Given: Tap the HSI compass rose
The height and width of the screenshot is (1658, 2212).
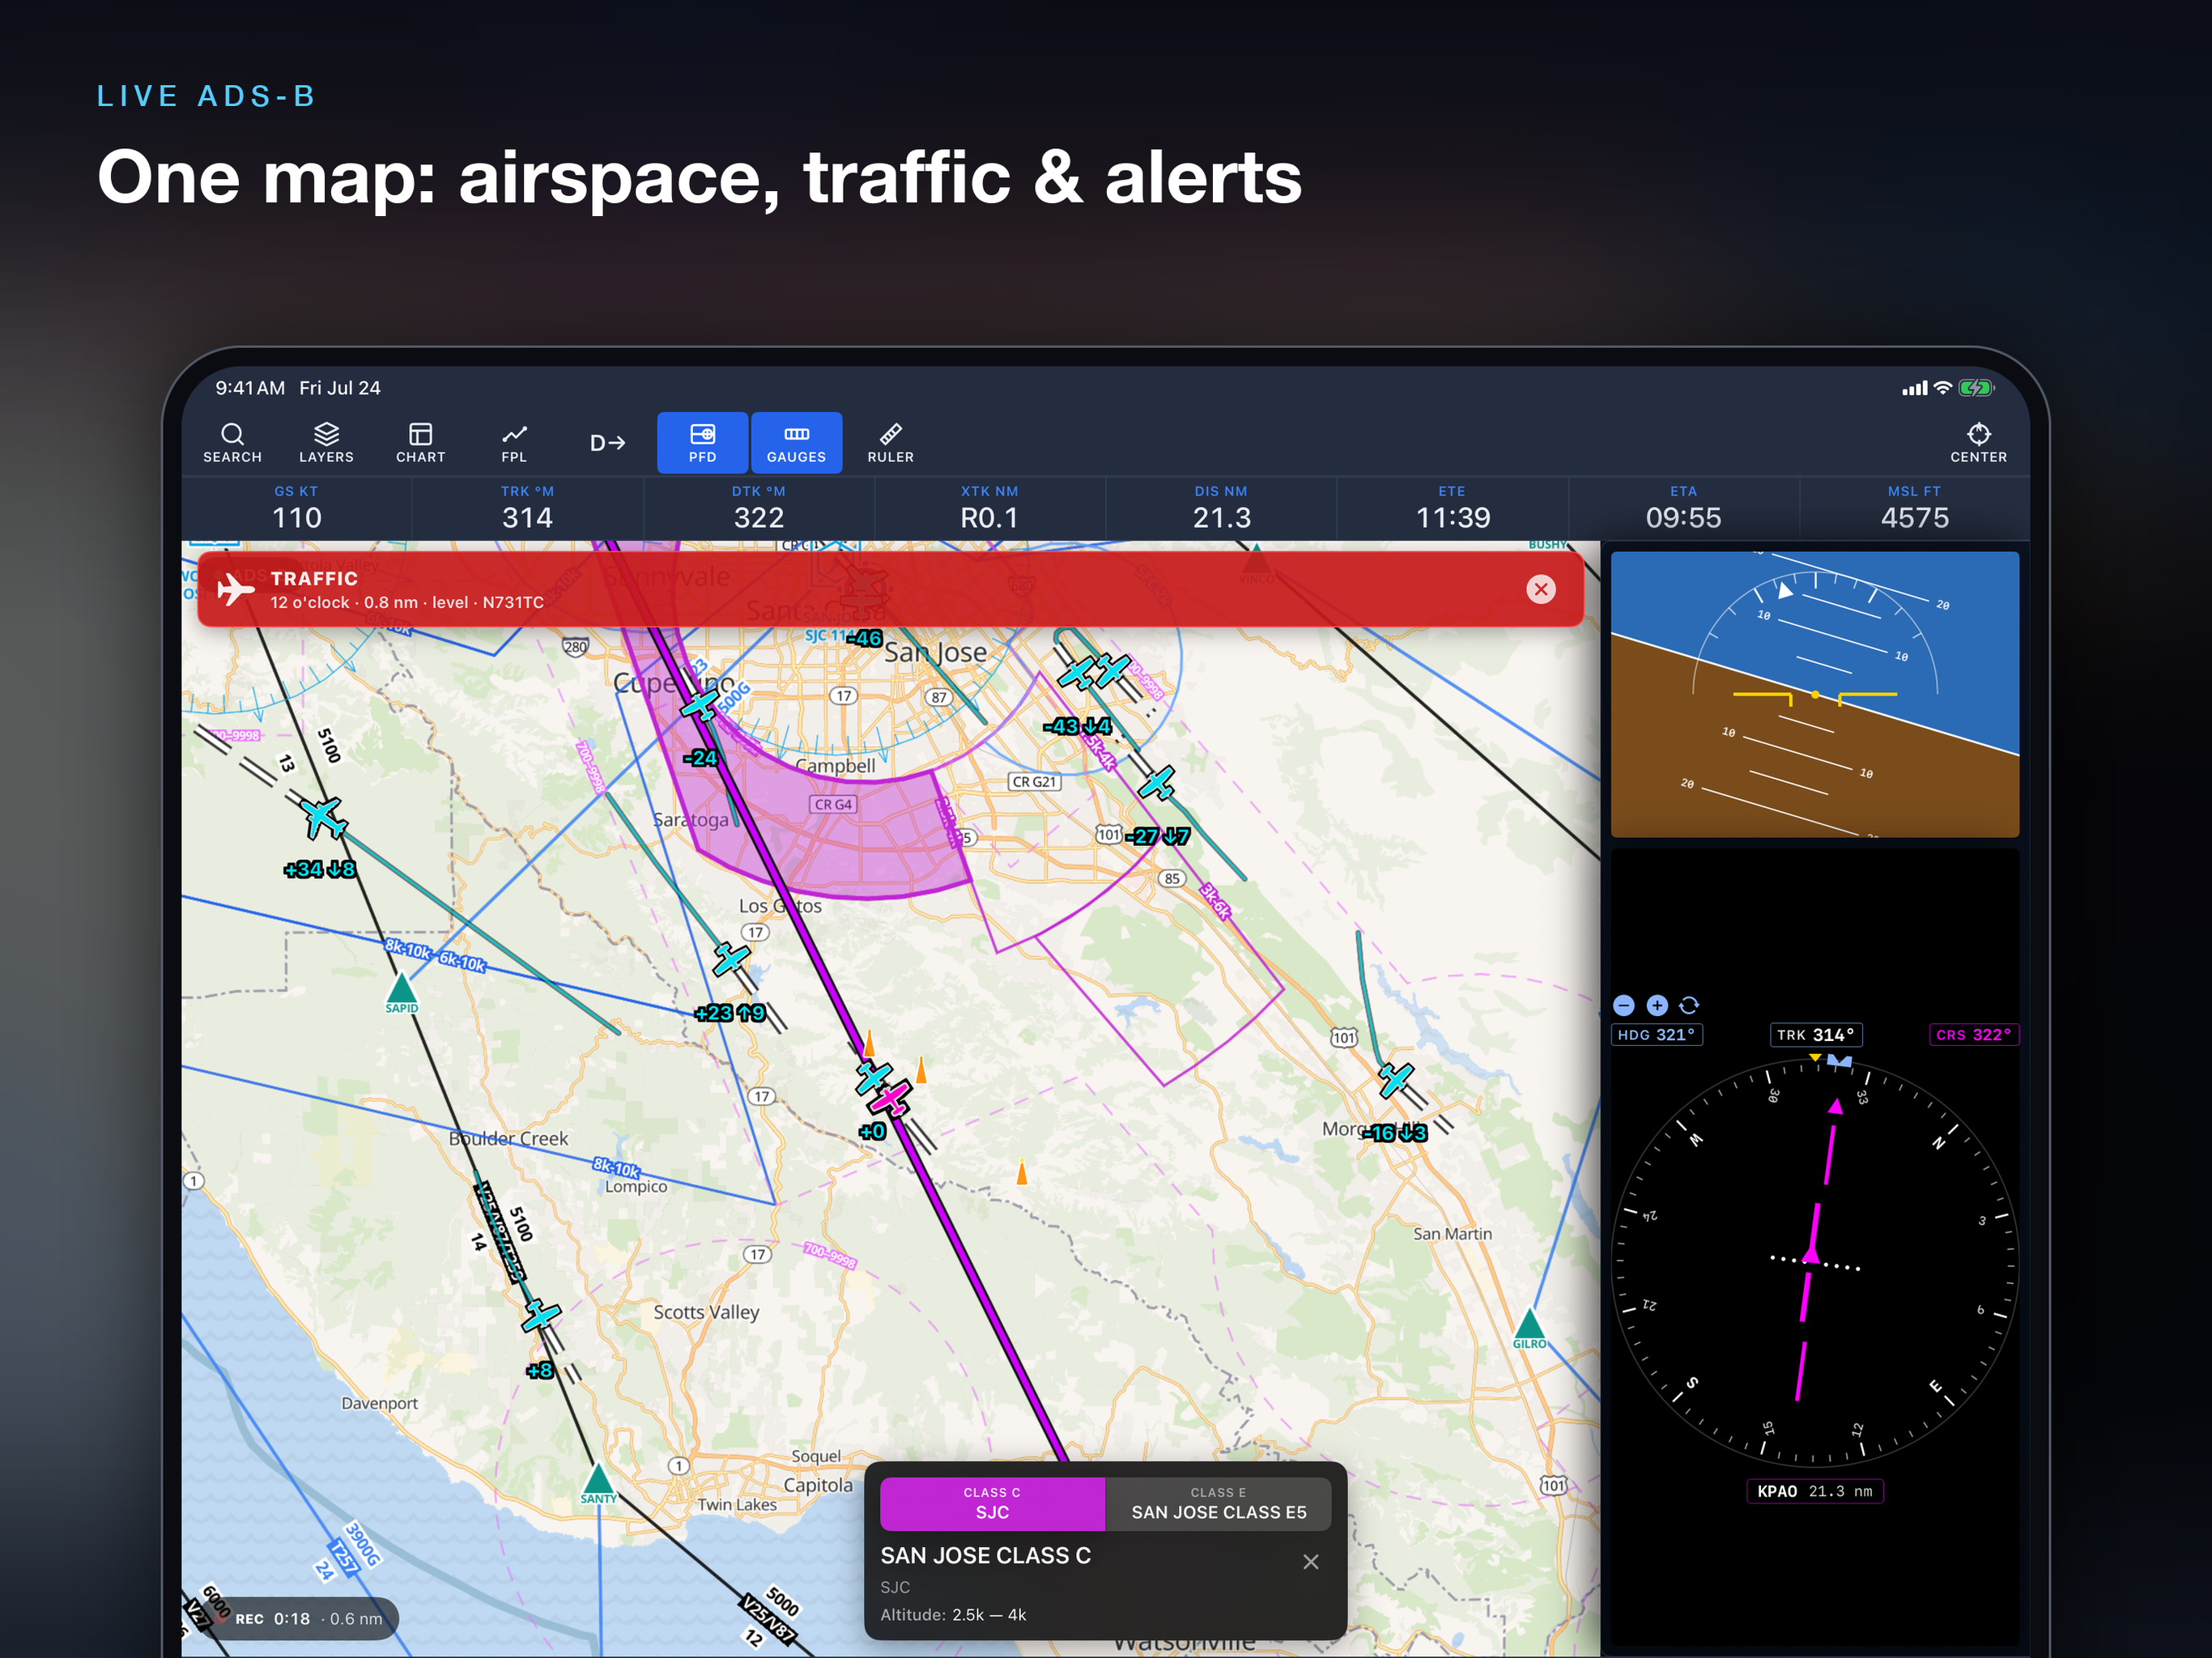Looking at the screenshot, I should tap(1814, 1262).
